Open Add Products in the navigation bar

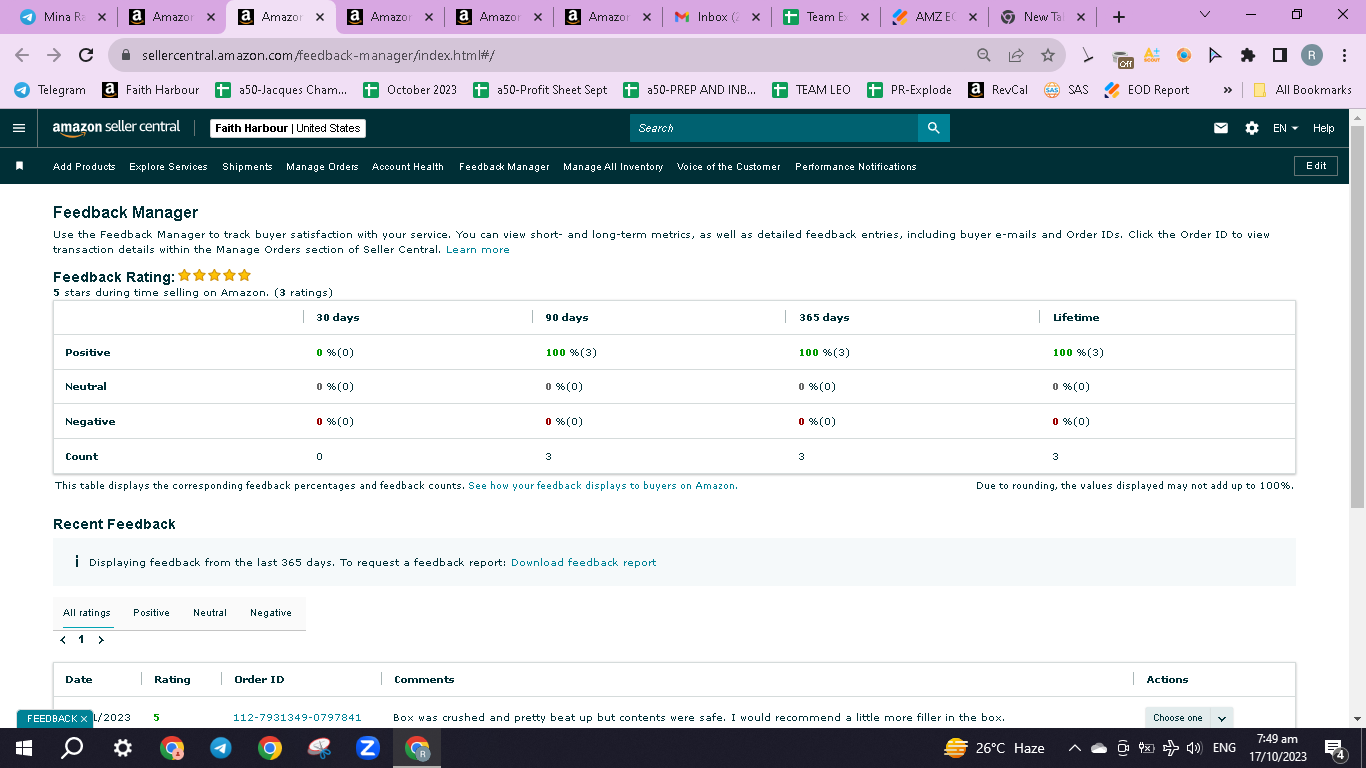84,167
